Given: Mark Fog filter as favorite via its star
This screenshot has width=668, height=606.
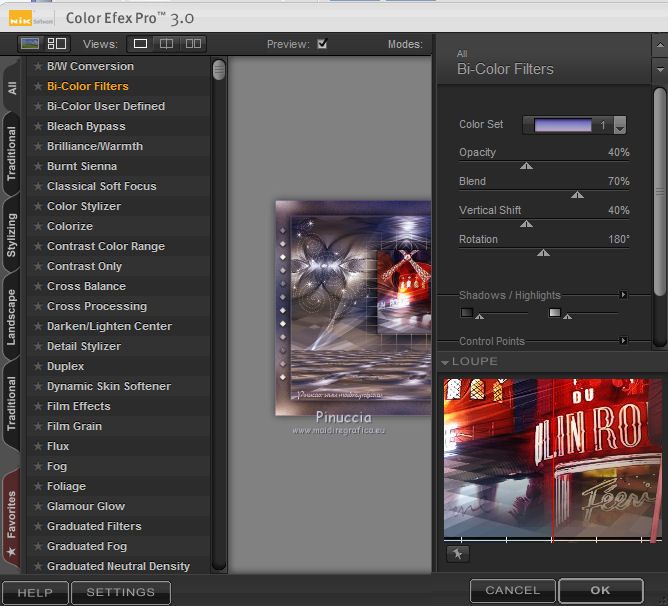Looking at the screenshot, I should coord(38,467).
